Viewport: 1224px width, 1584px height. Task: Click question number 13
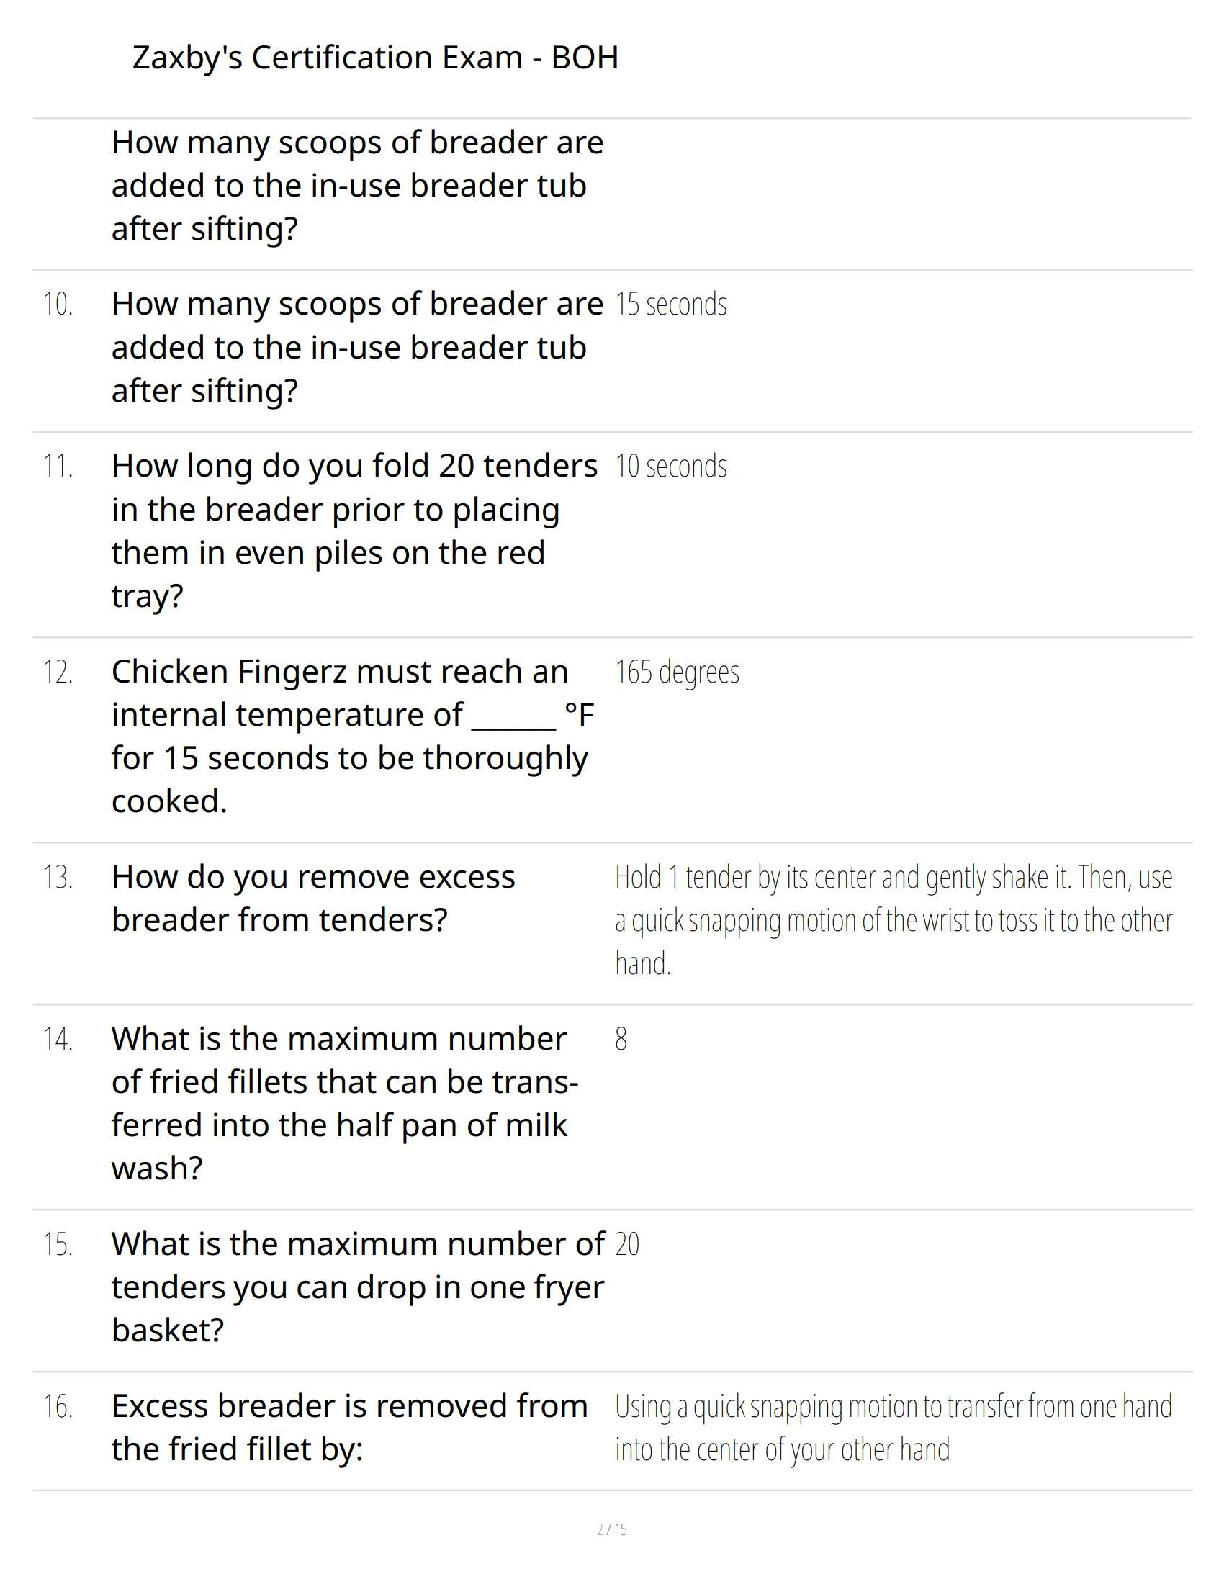[58, 877]
